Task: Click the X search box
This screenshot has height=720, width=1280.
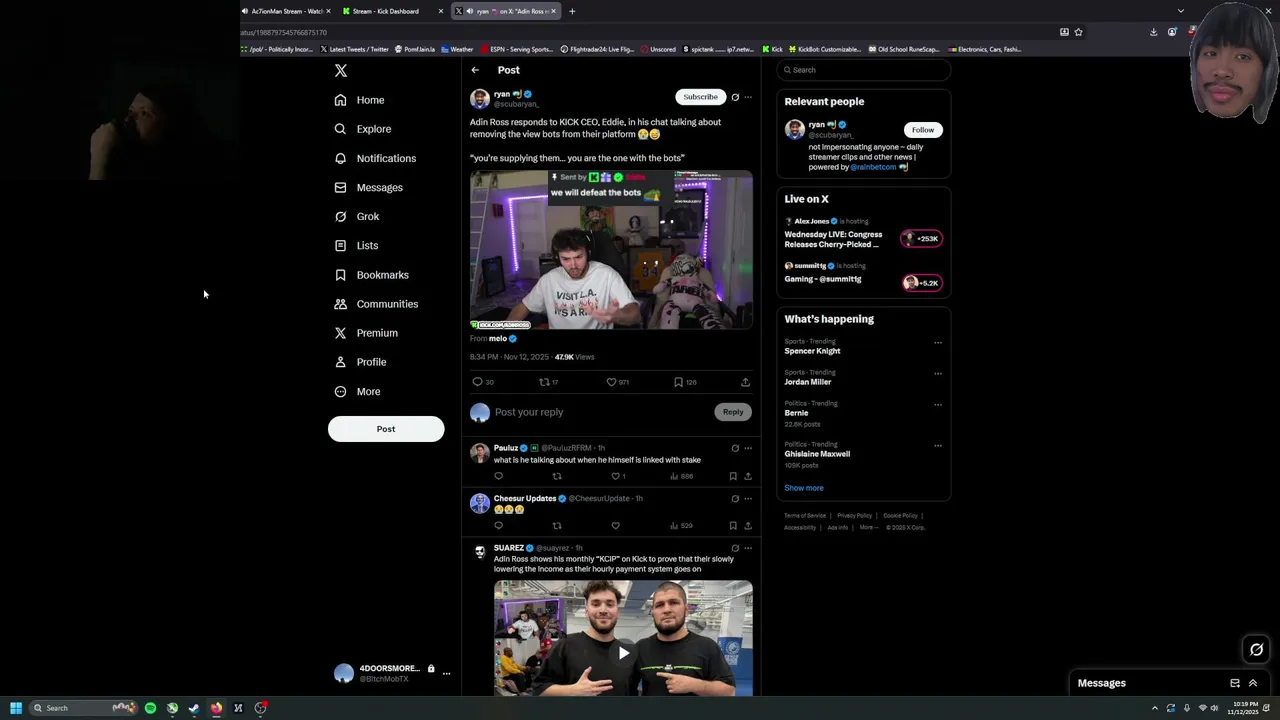Action: [864, 70]
